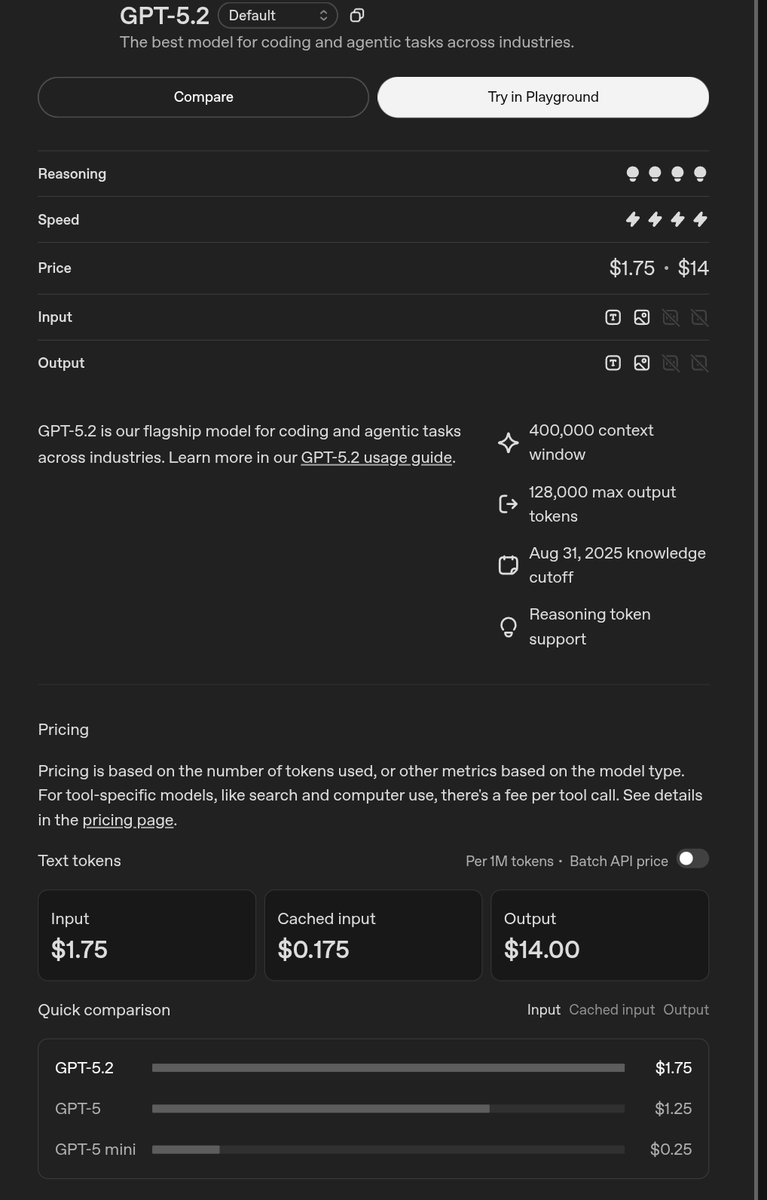Click the $1.25 value in GPT-5 row
The image size is (767, 1200).
673,1109
